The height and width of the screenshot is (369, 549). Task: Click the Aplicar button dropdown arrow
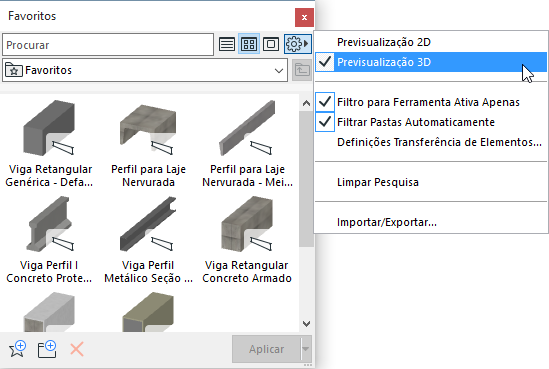306,349
